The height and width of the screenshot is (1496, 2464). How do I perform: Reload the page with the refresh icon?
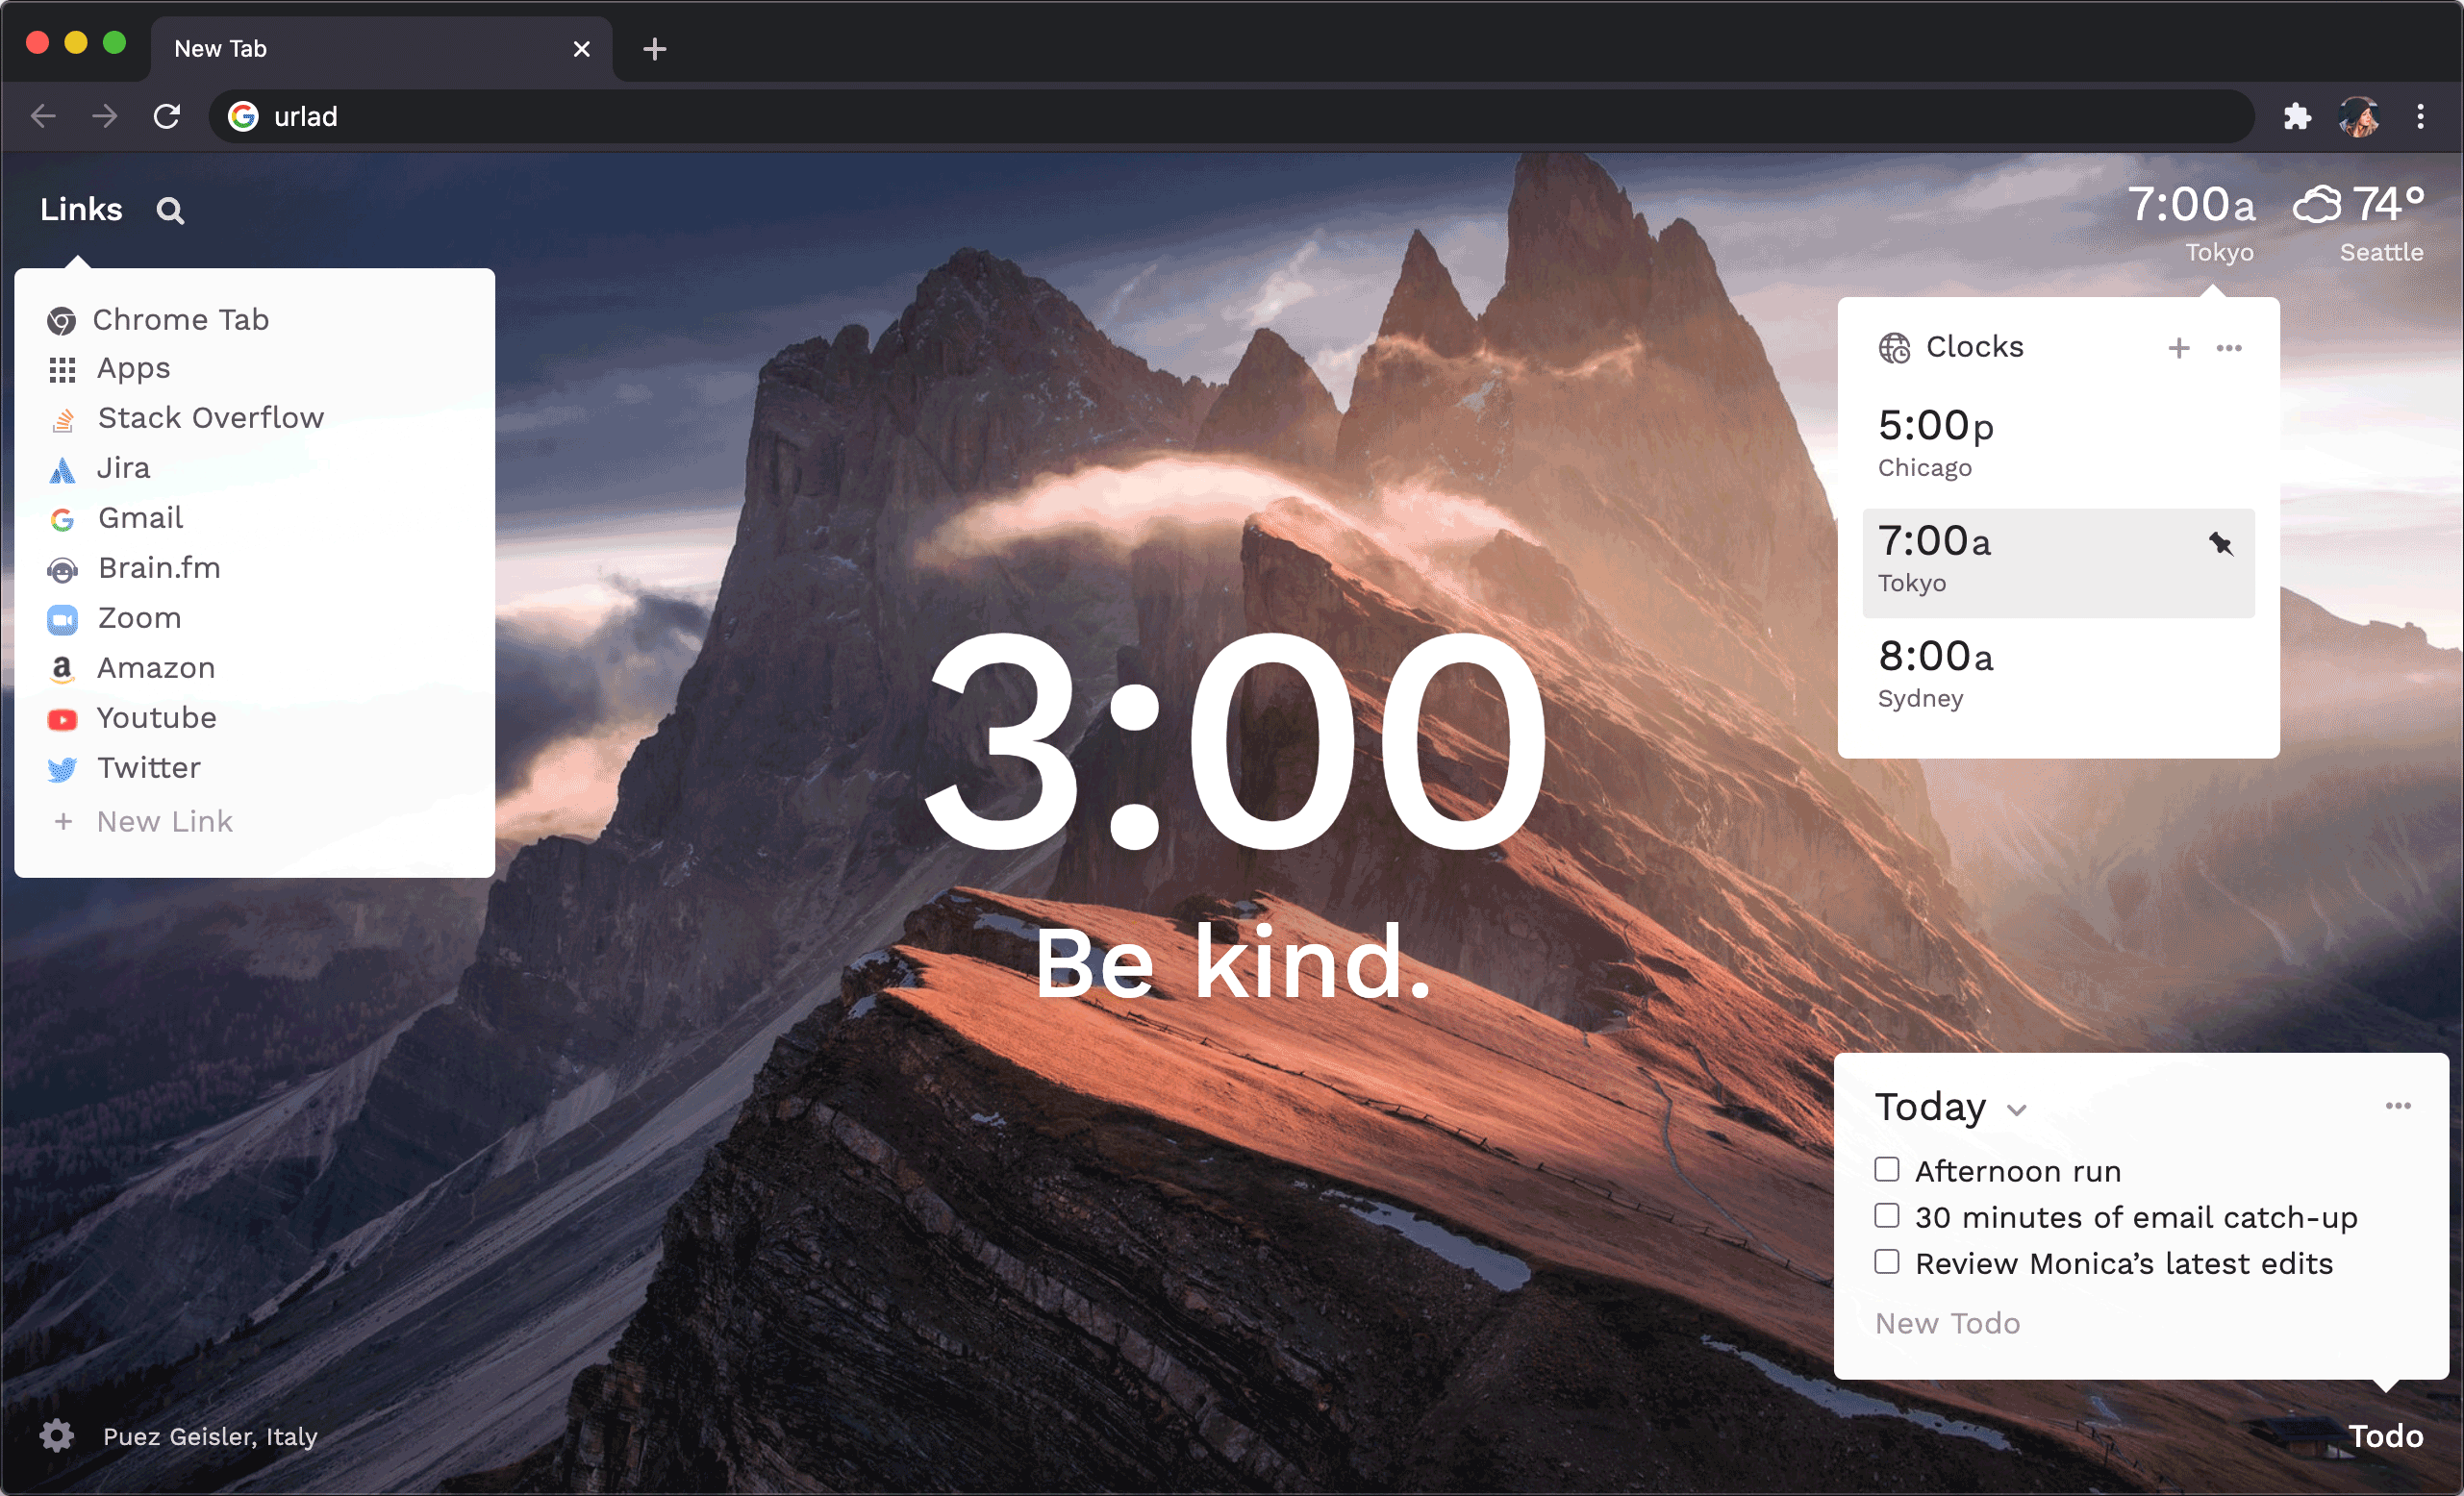tap(167, 117)
